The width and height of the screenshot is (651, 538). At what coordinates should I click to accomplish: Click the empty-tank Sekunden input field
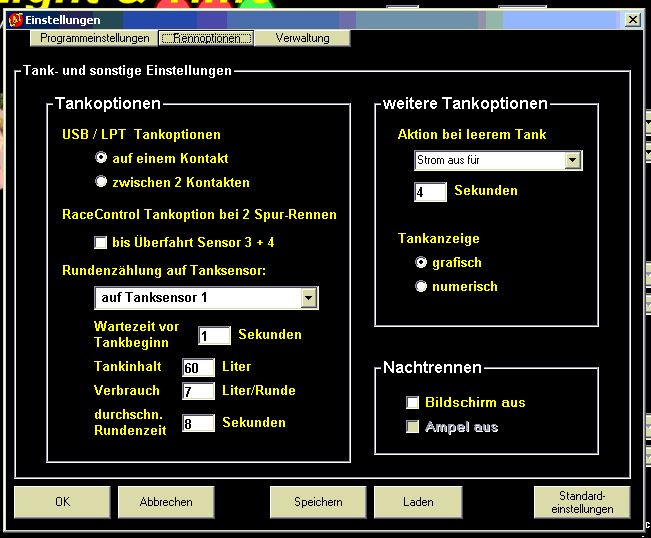(x=430, y=191)
